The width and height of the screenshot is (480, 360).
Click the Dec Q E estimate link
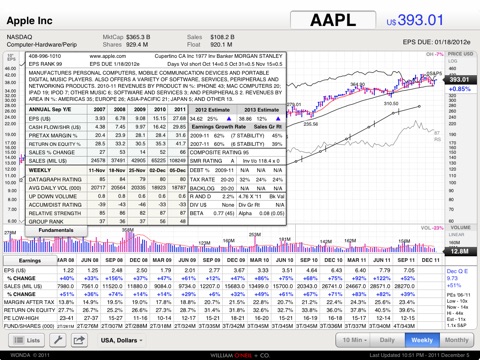click(457, 271)
